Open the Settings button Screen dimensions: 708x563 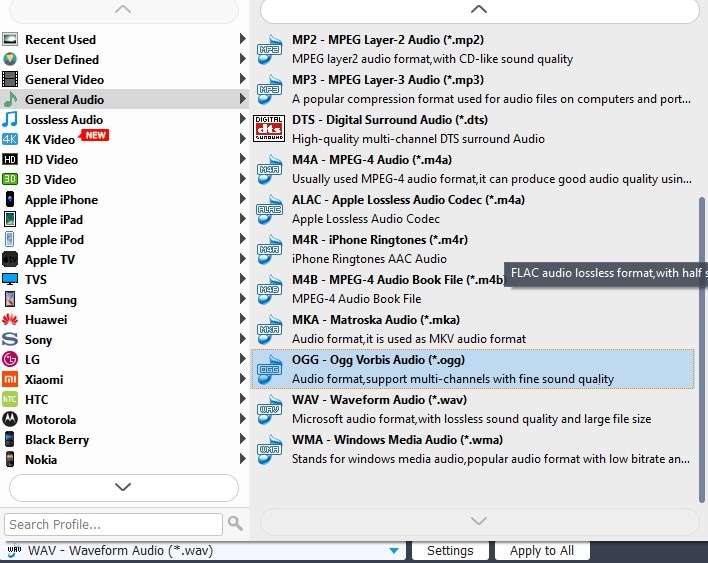tap(450, 551)
